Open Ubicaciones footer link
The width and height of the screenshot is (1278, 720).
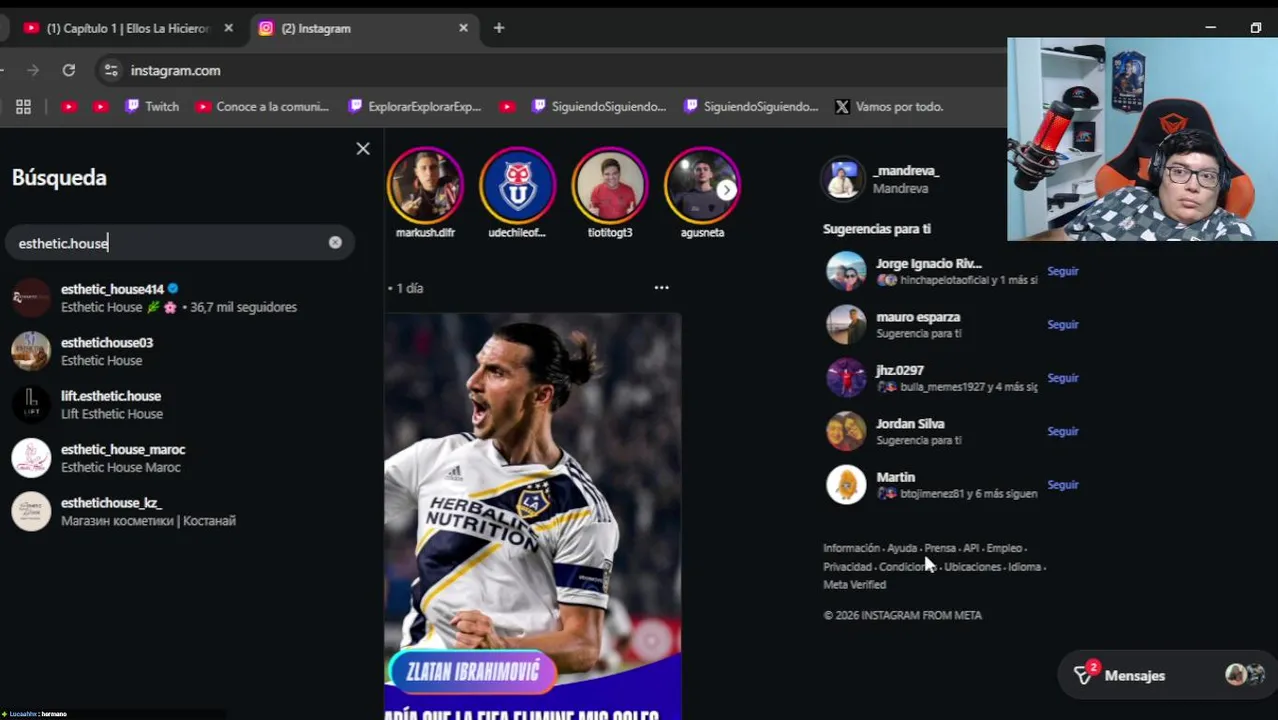pos(972,567)
